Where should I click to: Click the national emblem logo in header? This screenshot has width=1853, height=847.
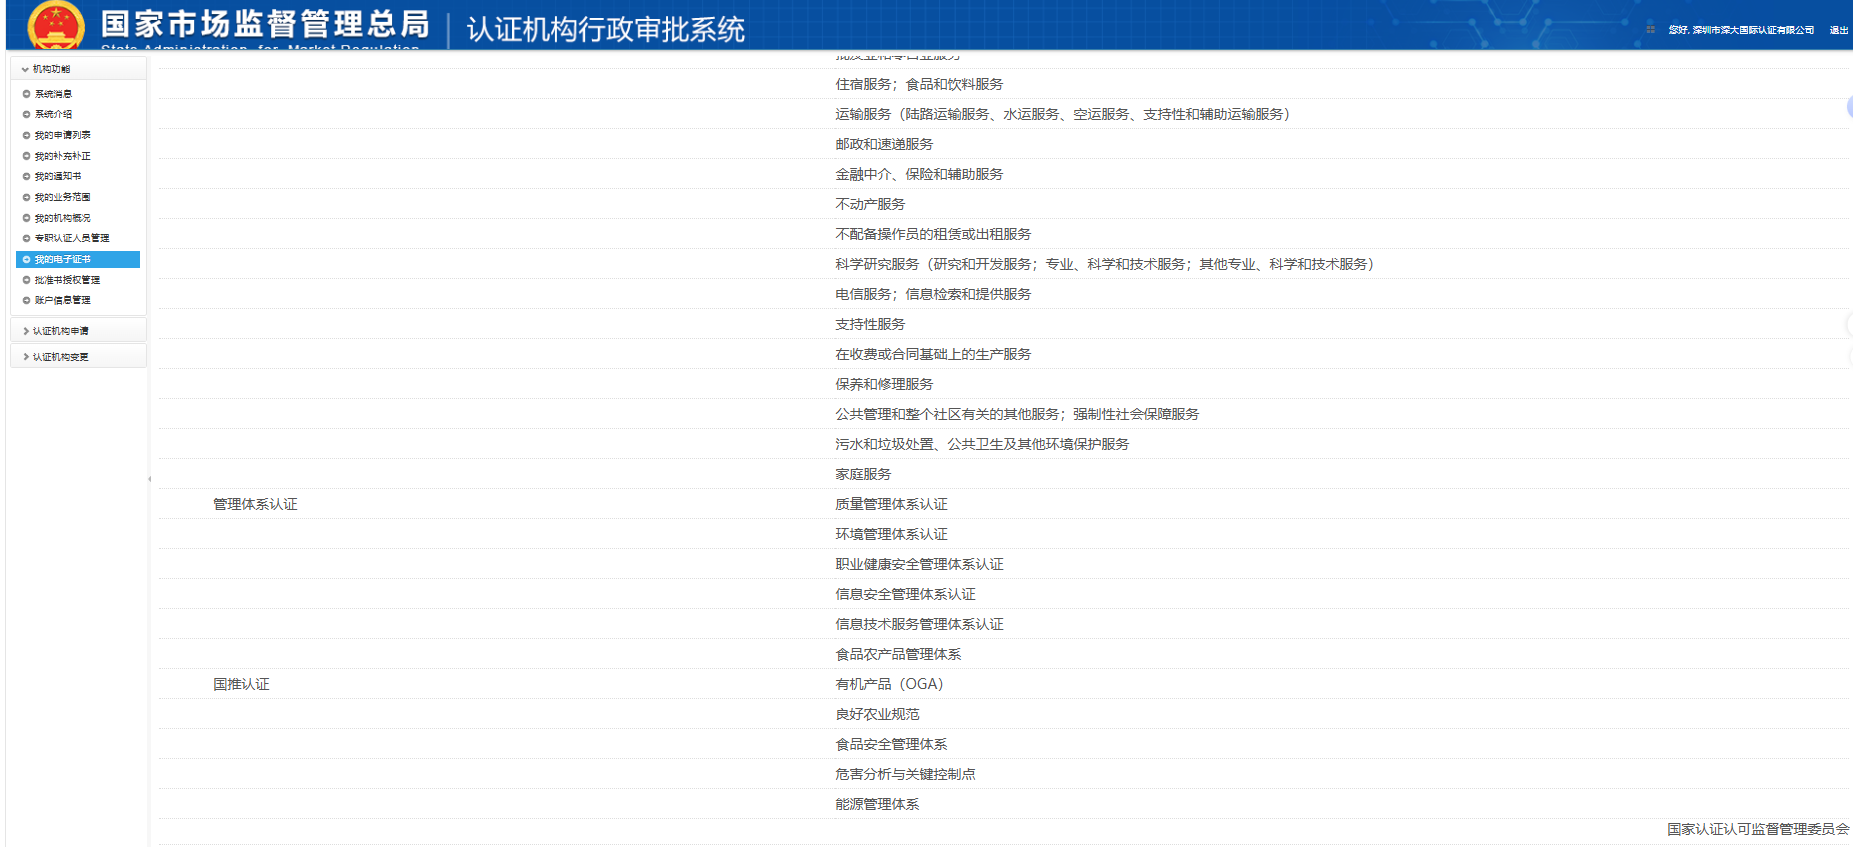coord(56,25)
